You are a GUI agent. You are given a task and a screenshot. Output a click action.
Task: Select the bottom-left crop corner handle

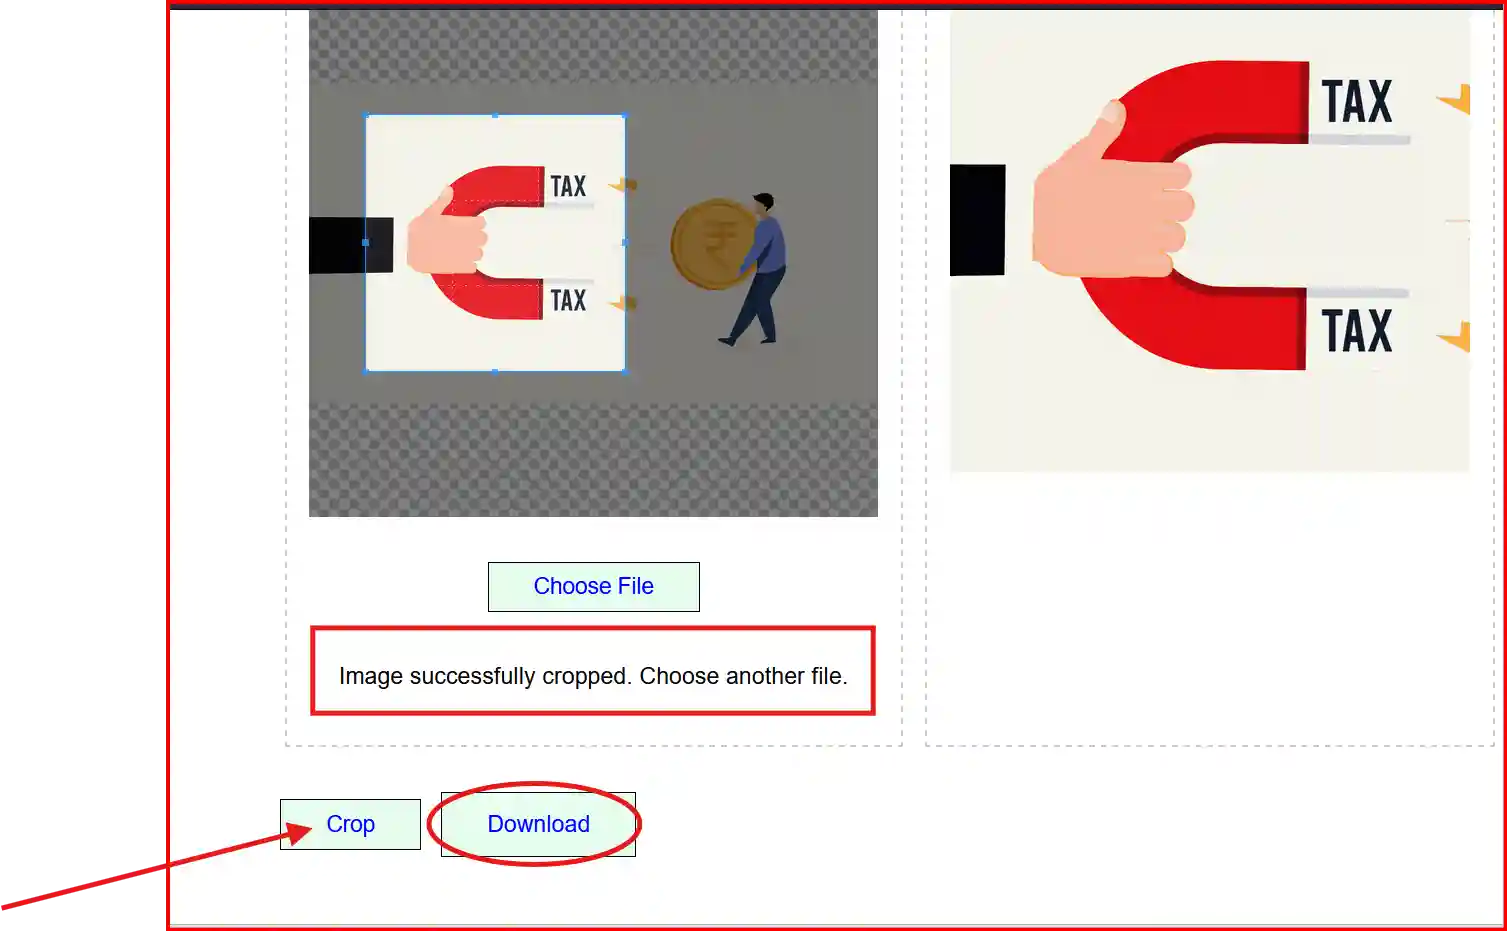click(366, 371)
